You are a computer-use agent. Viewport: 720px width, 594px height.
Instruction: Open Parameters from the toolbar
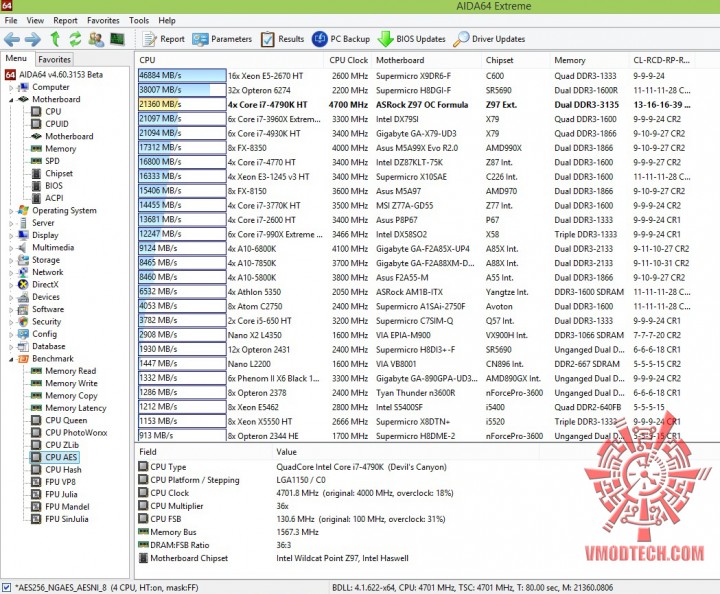click(x=222, y=39)
